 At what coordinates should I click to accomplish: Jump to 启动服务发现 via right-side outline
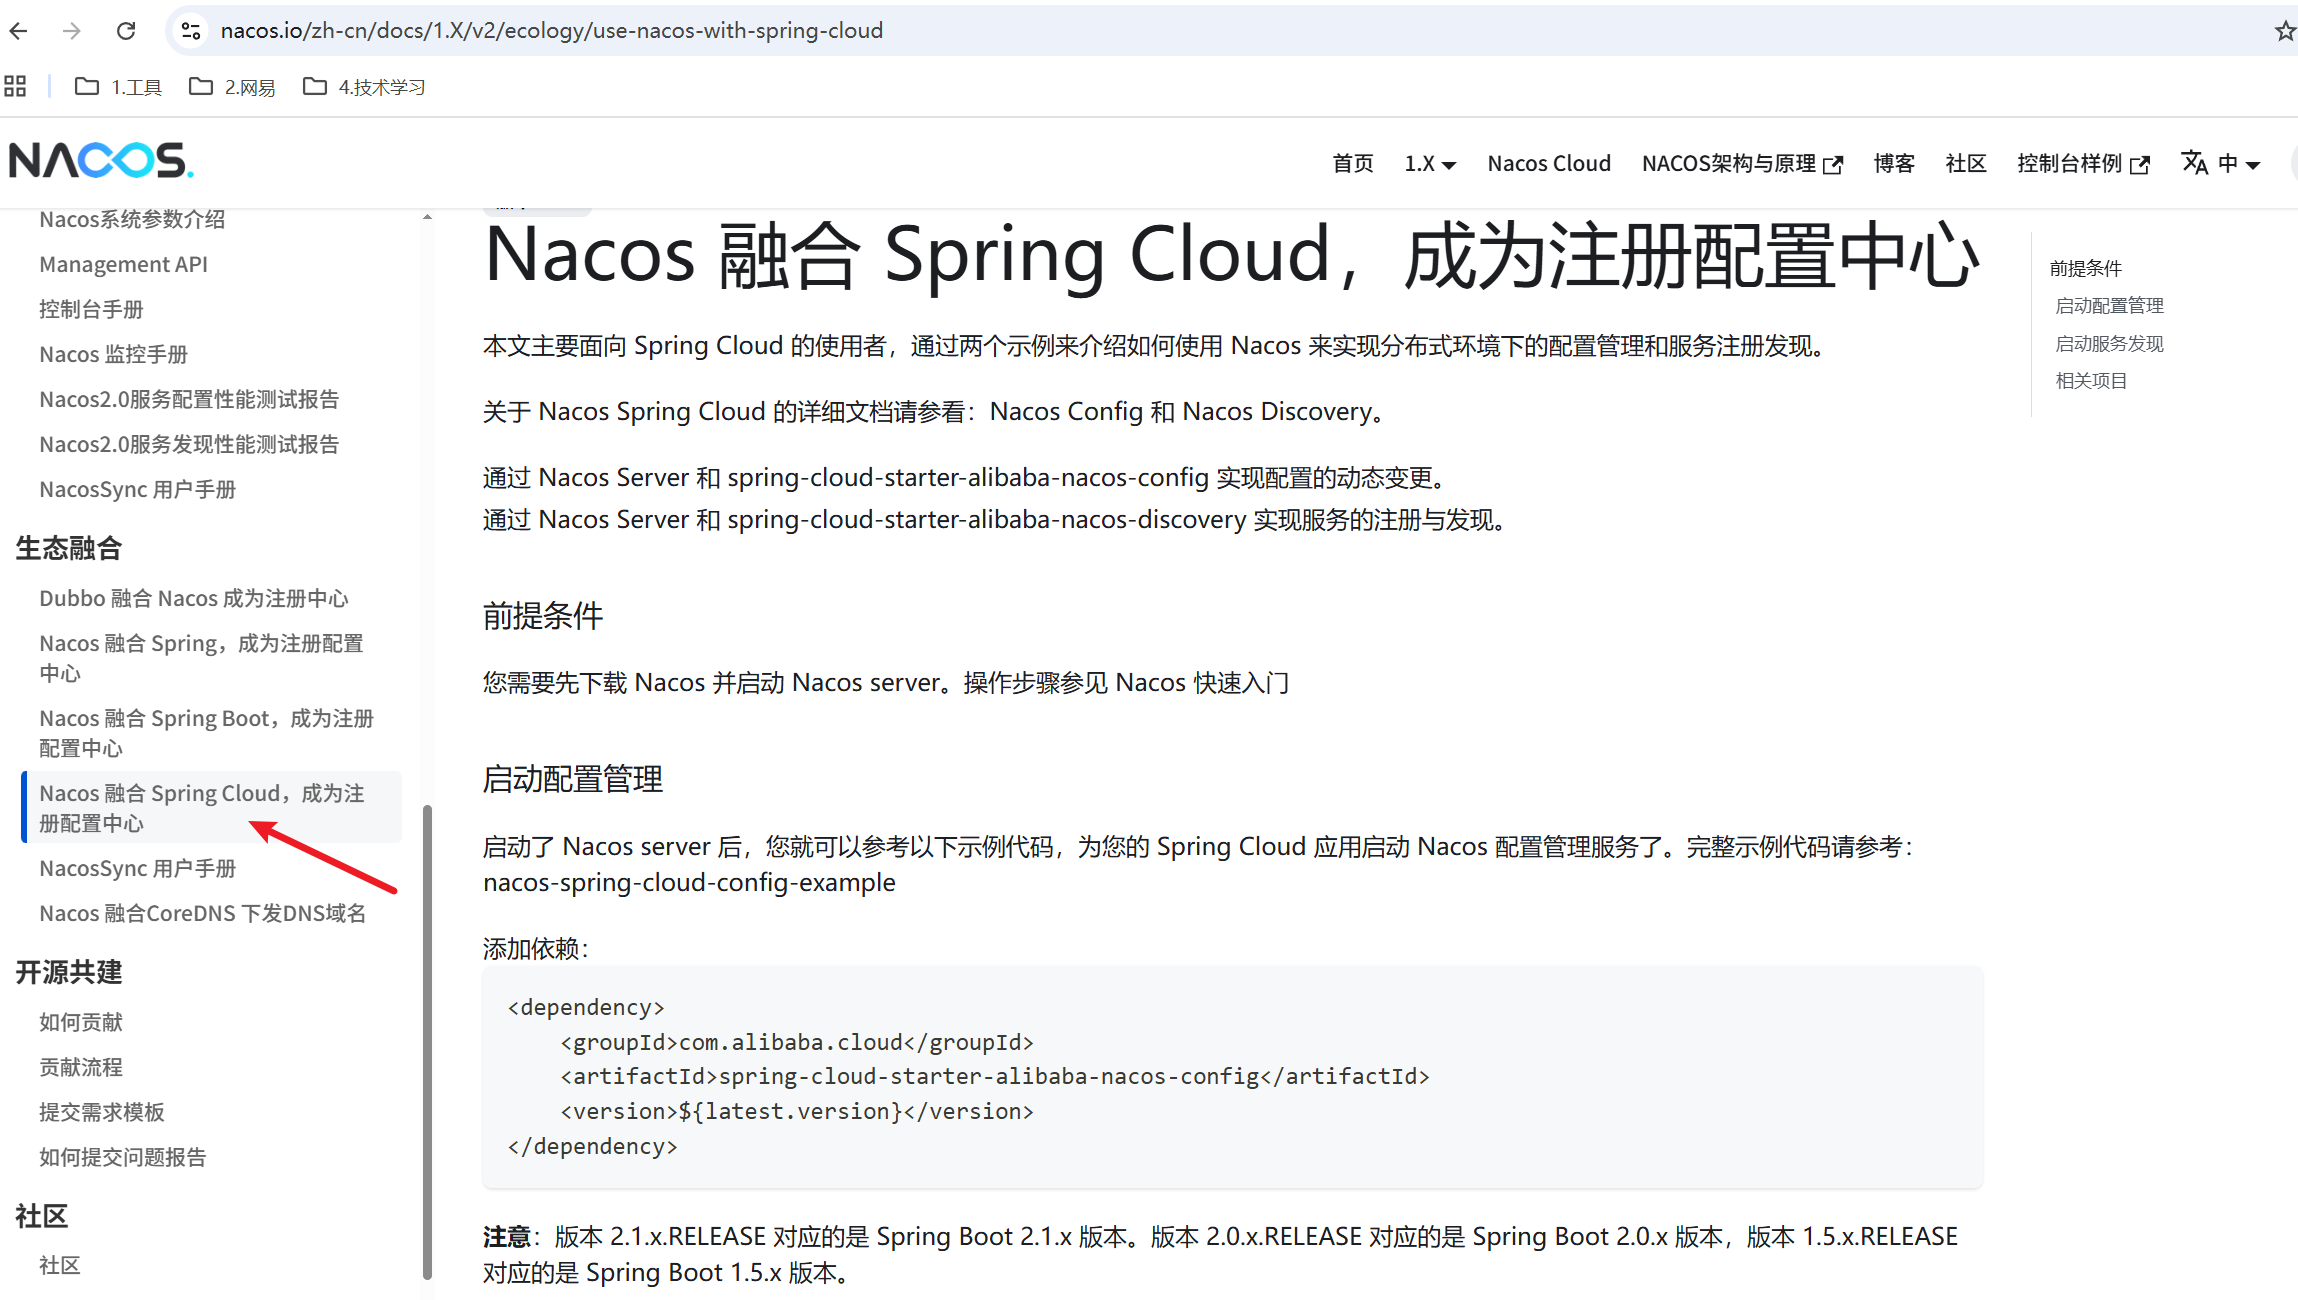pos(2109,343)
